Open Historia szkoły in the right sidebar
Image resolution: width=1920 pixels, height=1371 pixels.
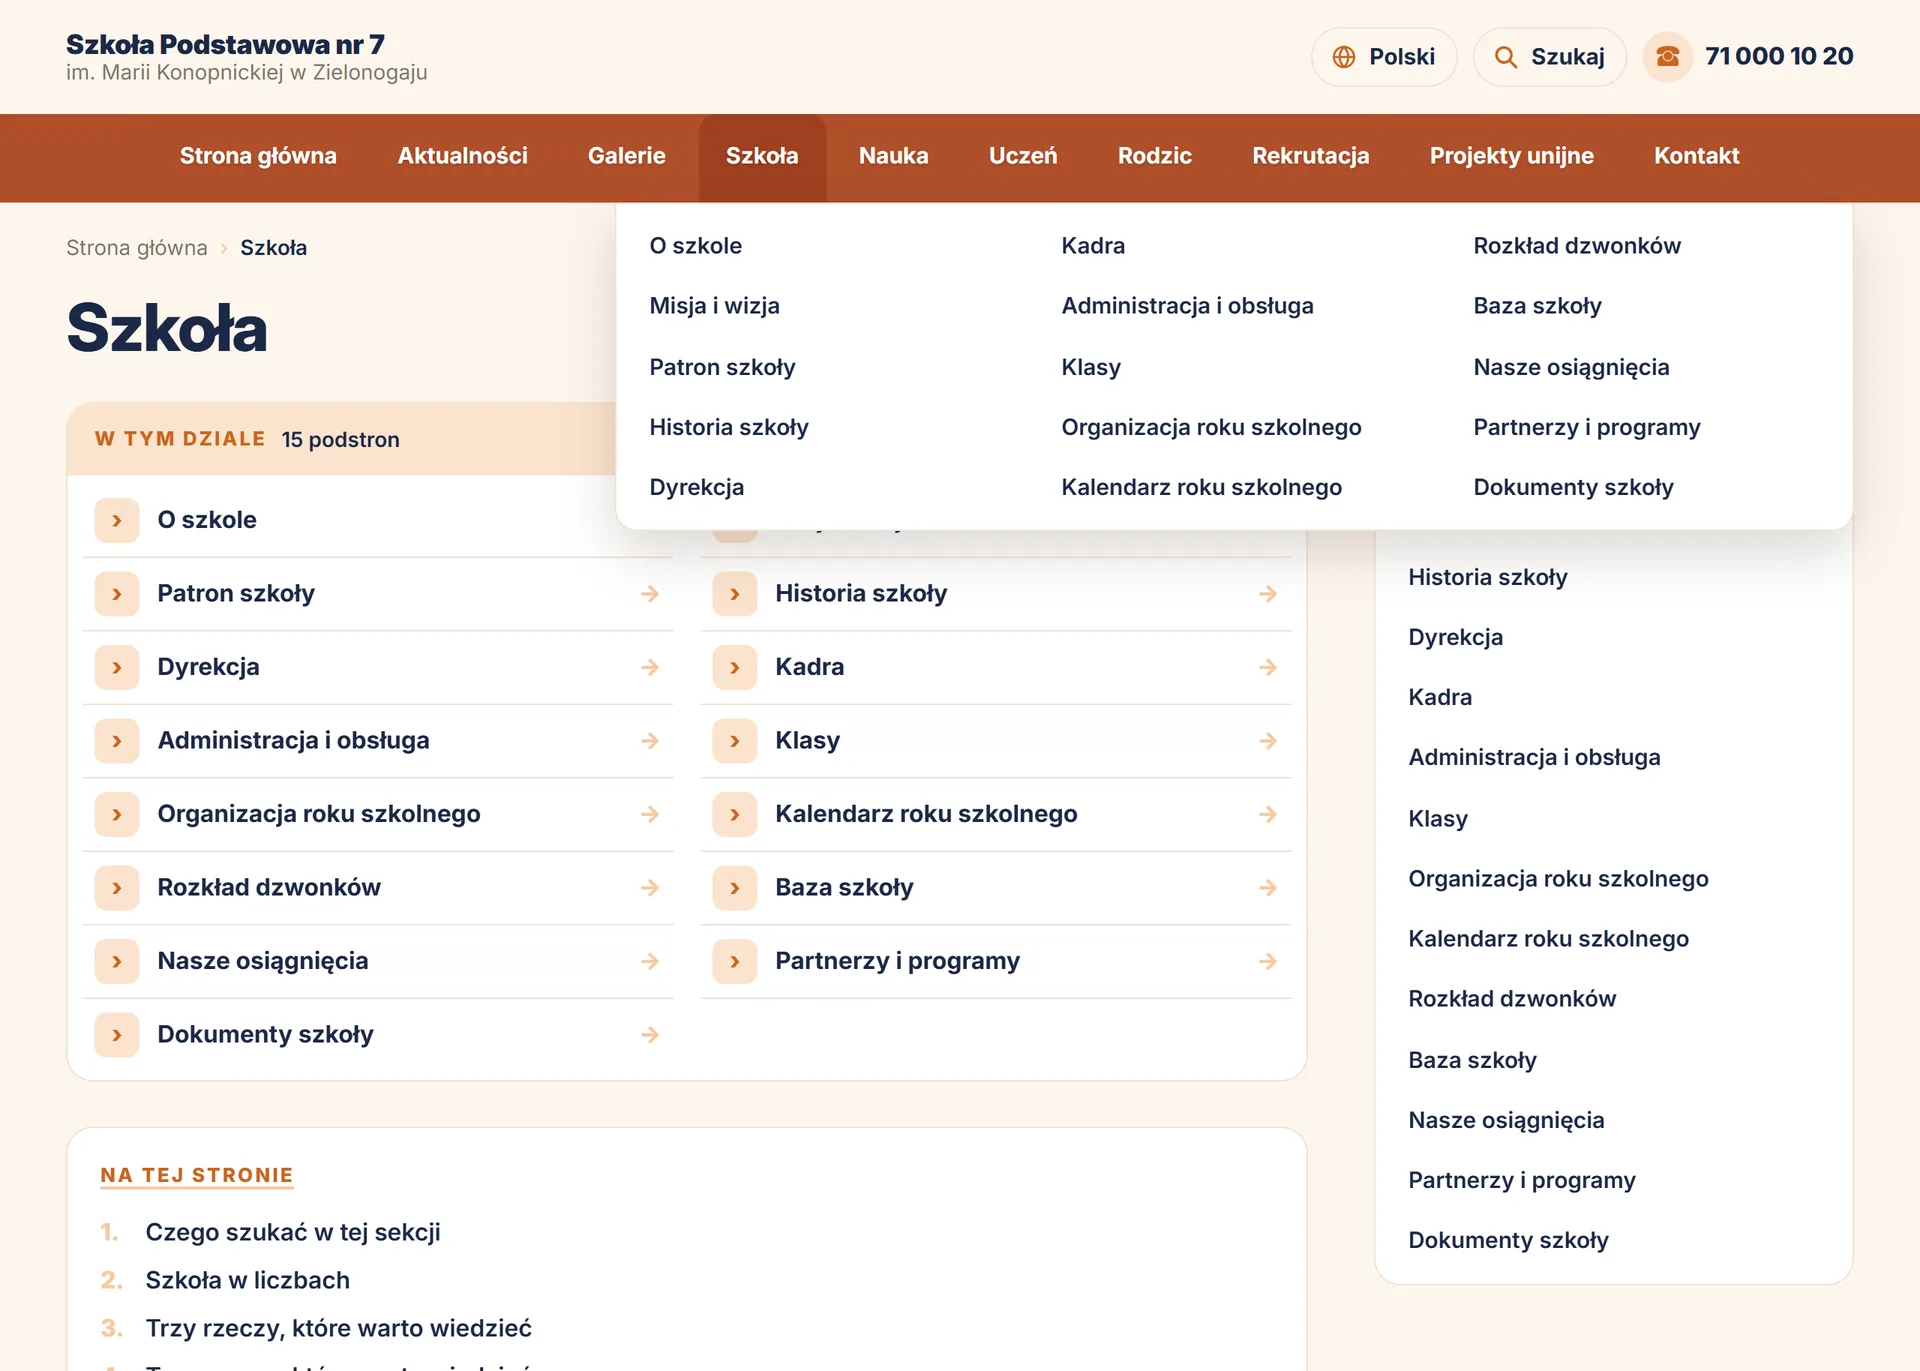[x=1487, y=578]
